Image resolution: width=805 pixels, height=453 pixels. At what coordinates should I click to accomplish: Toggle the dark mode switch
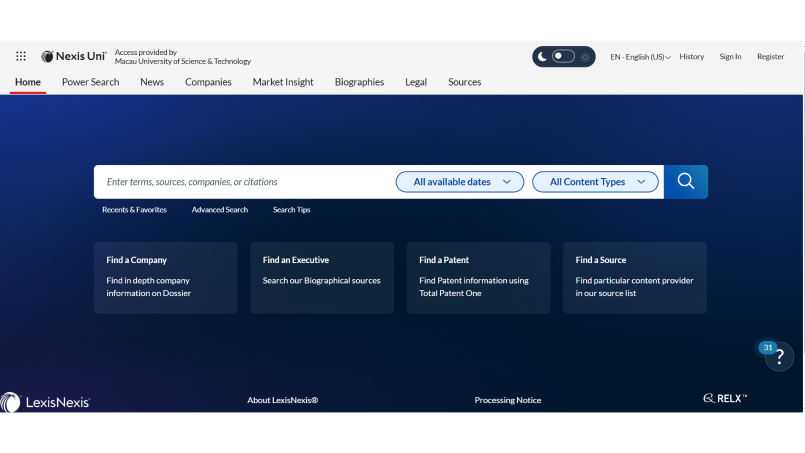coord(563,57)
